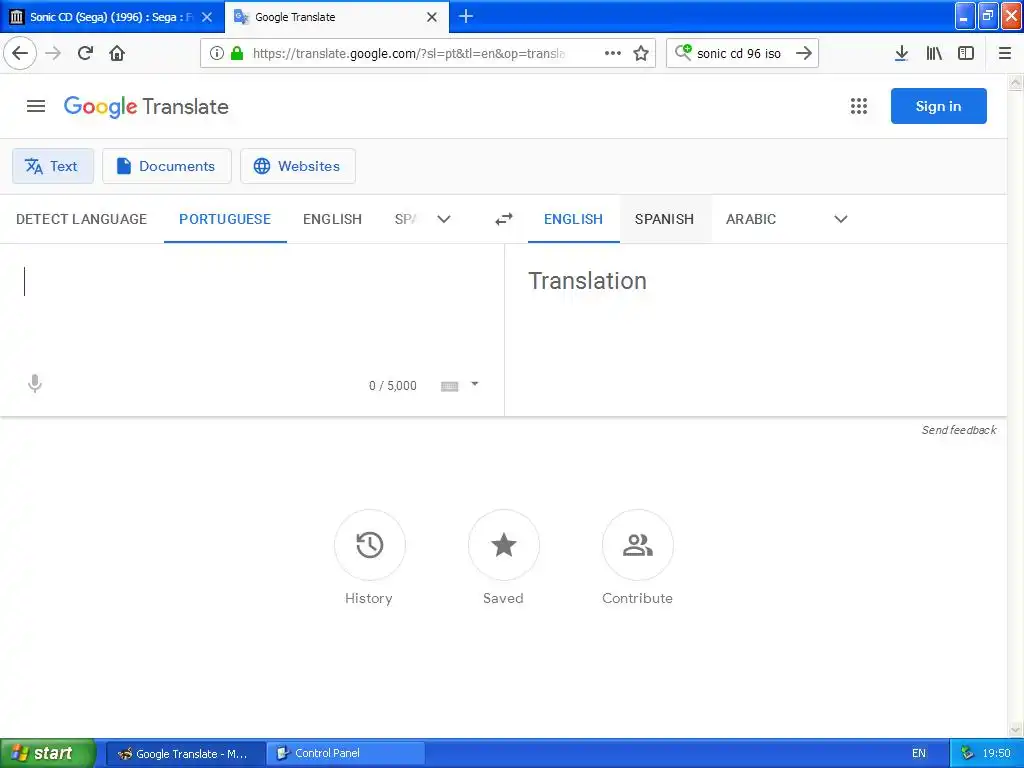Screen dimensions: 1024x768
Task: Open the Firefox downloads panel
Action: 901,53
